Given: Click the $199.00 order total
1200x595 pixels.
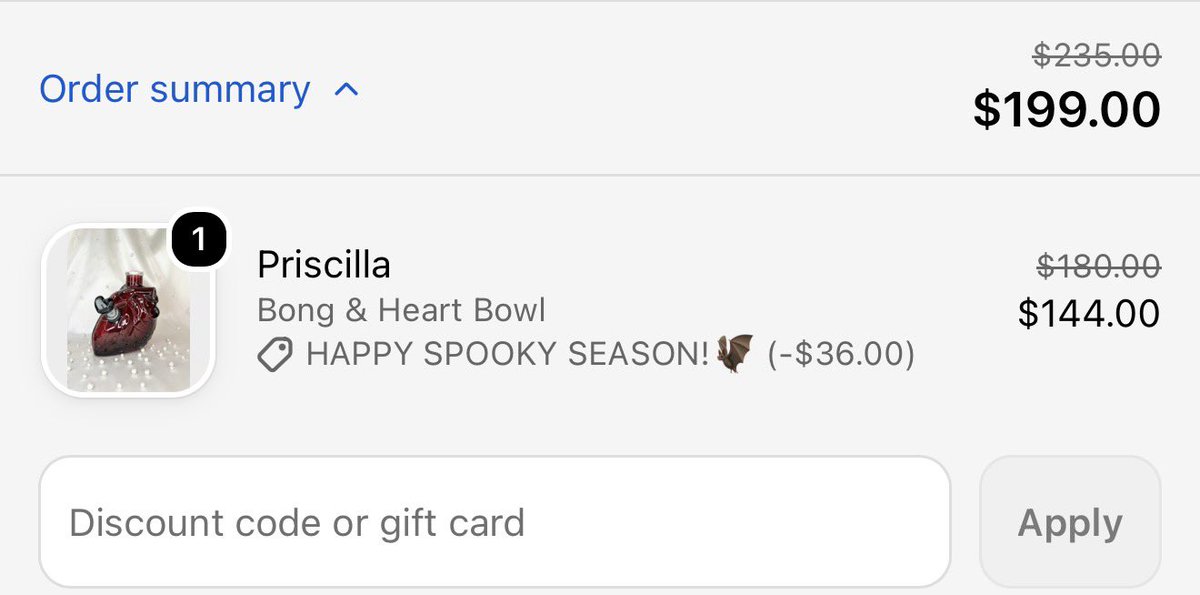Looking at the screenshot, I should [x=1067, y=110].
